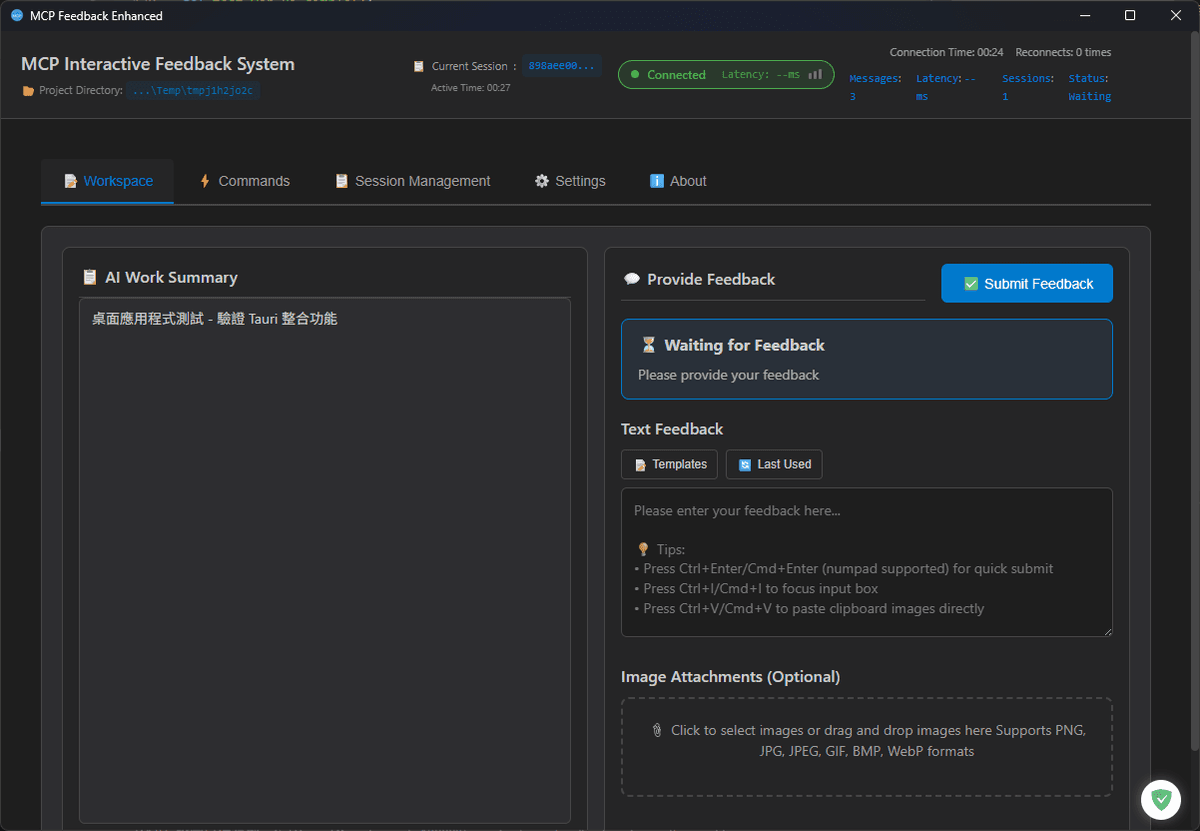Click the info icon on About tab
Viewport: 1200px width, 831px height.
tap(657, 181)
